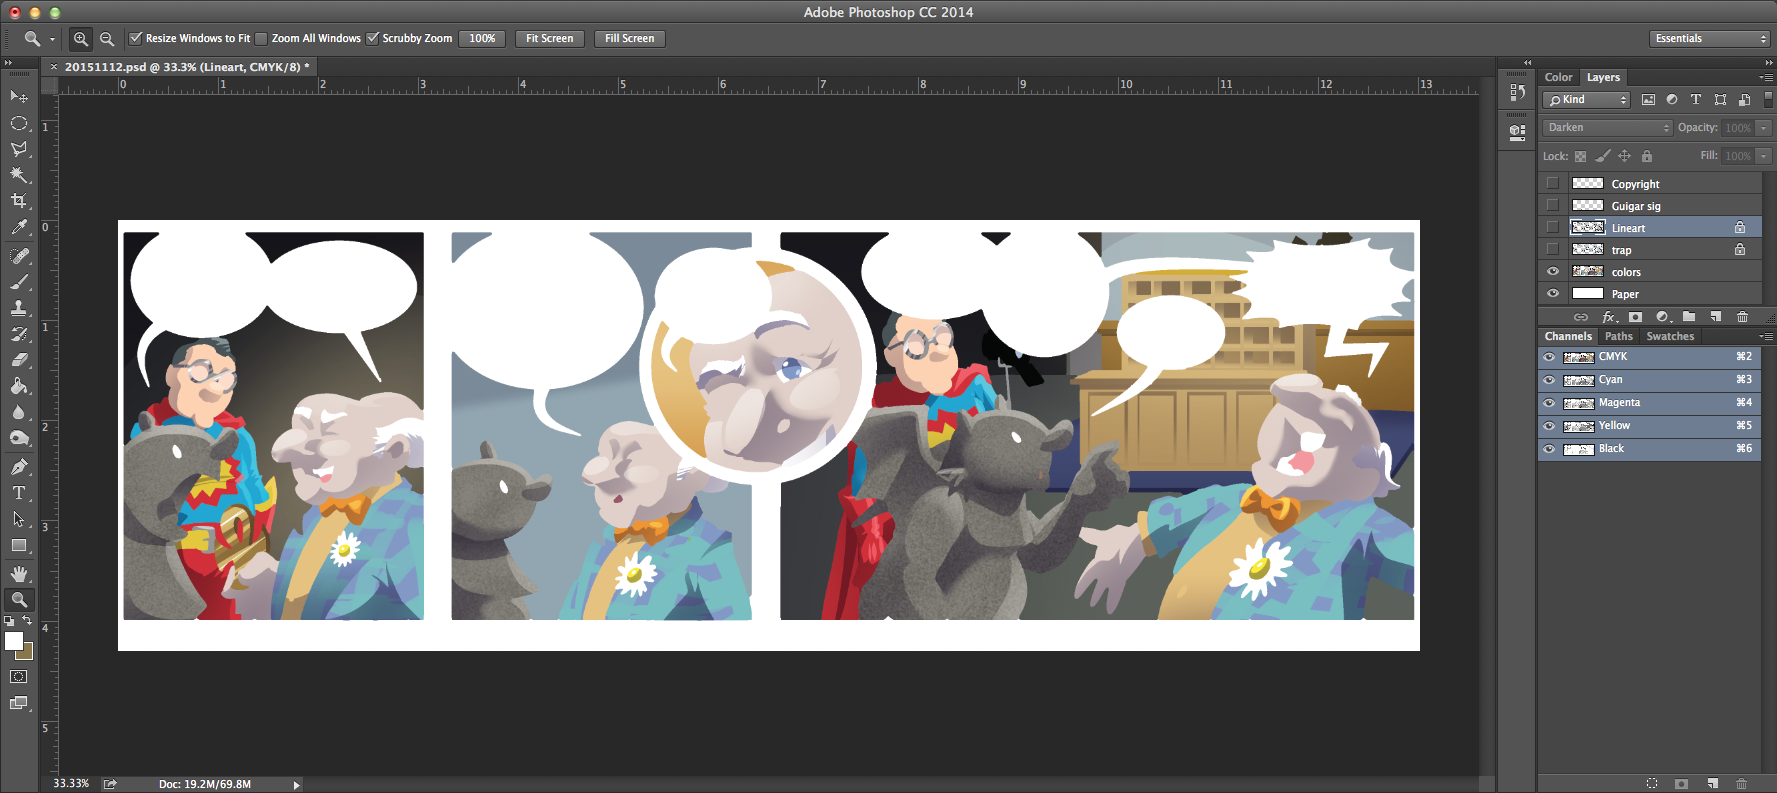Enable Zoom All Windows checkbox
The image size is (1777, 793).
pos(262,39)
